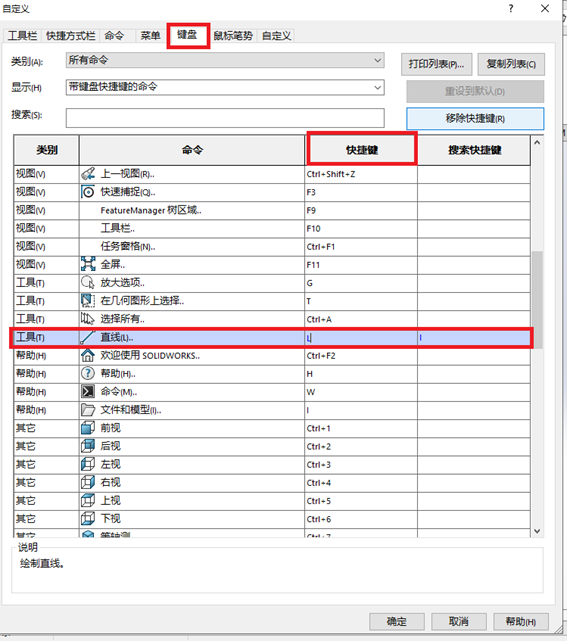Switch to the 工具栏 tab

(x=22, y=36)
